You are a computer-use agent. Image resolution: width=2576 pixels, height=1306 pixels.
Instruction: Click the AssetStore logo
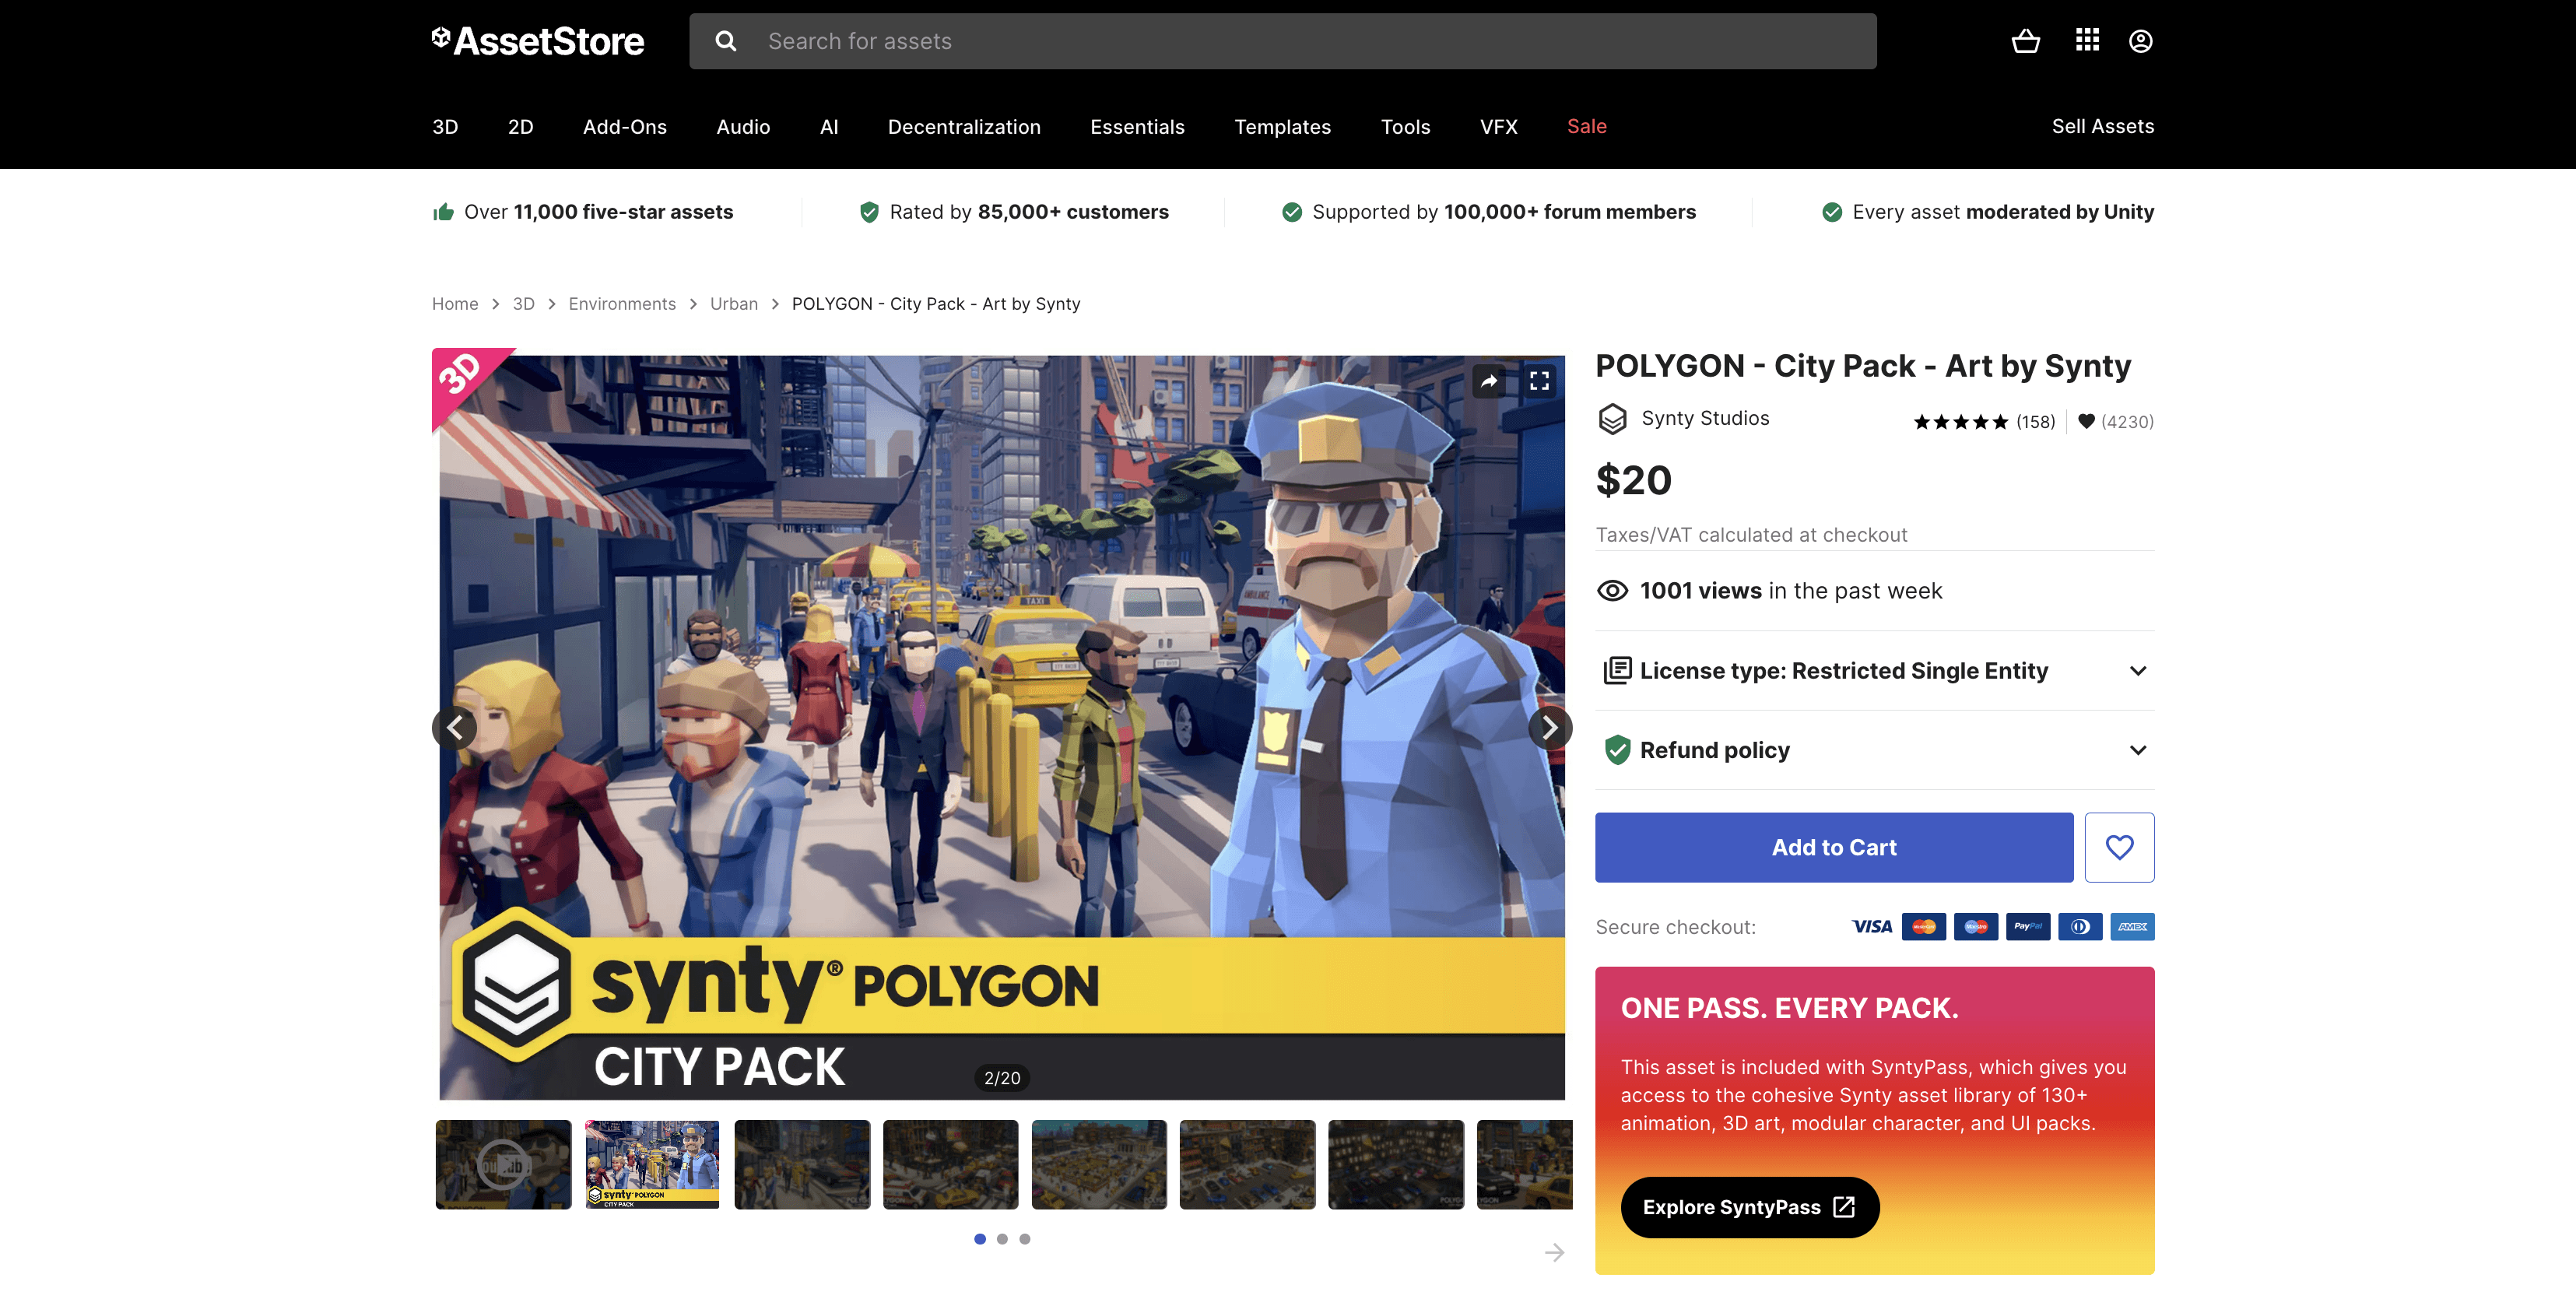[538, 41]
